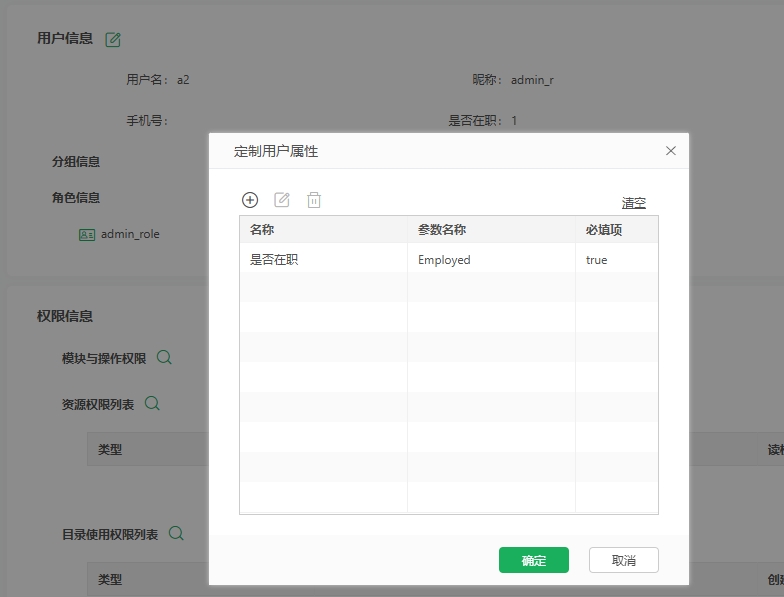This screenshot has width=784, height=597.
Task: Open the edit icon beside 用户信息
Action: coord(113,39)
